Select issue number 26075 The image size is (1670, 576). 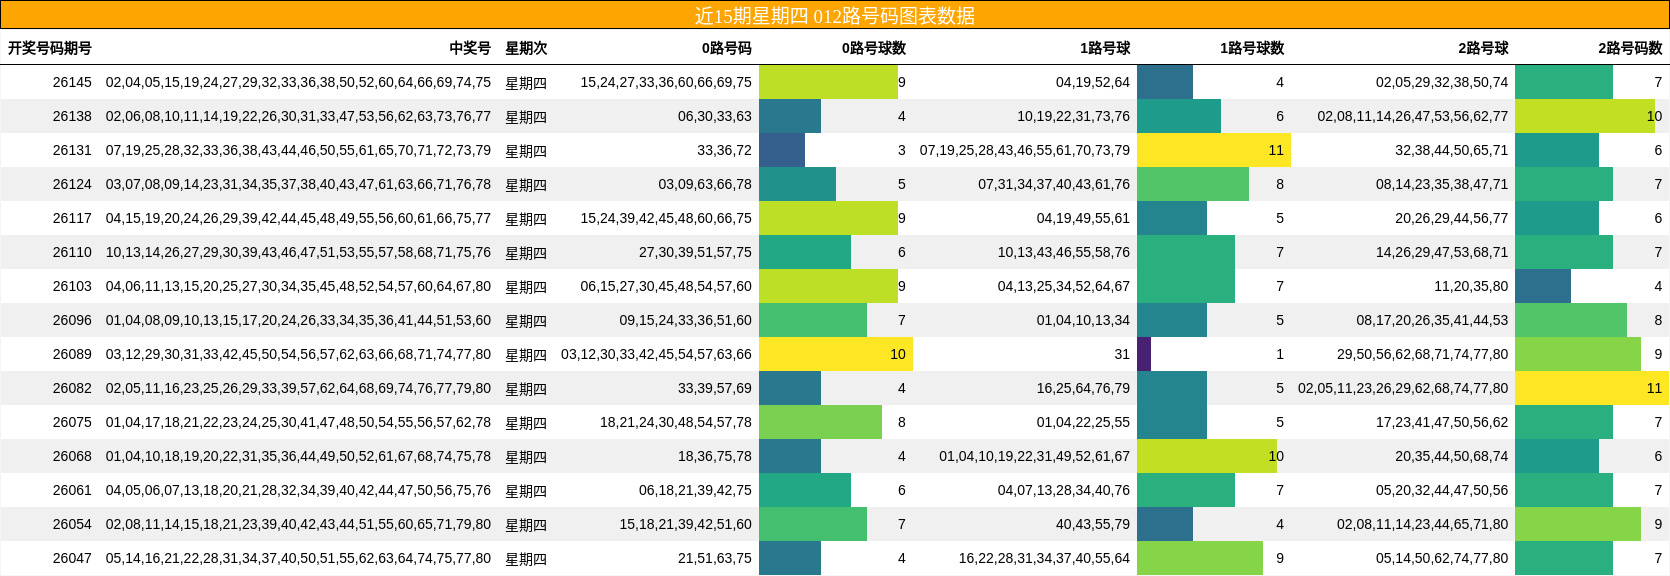[72, 422]
